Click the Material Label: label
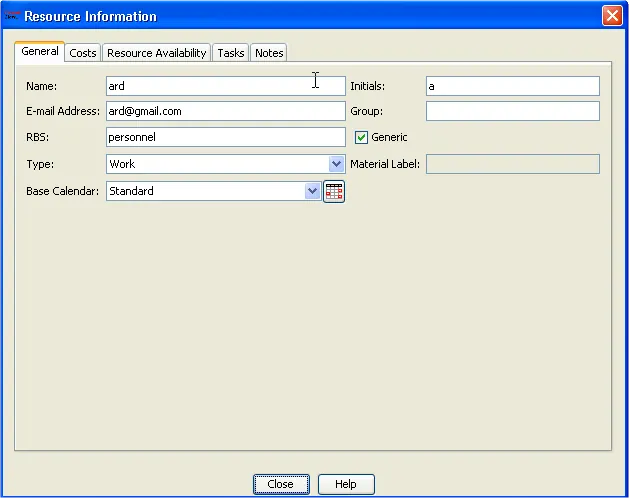This screenshot has height=498, width=629. pyautogui.click(x=385, y=164)
